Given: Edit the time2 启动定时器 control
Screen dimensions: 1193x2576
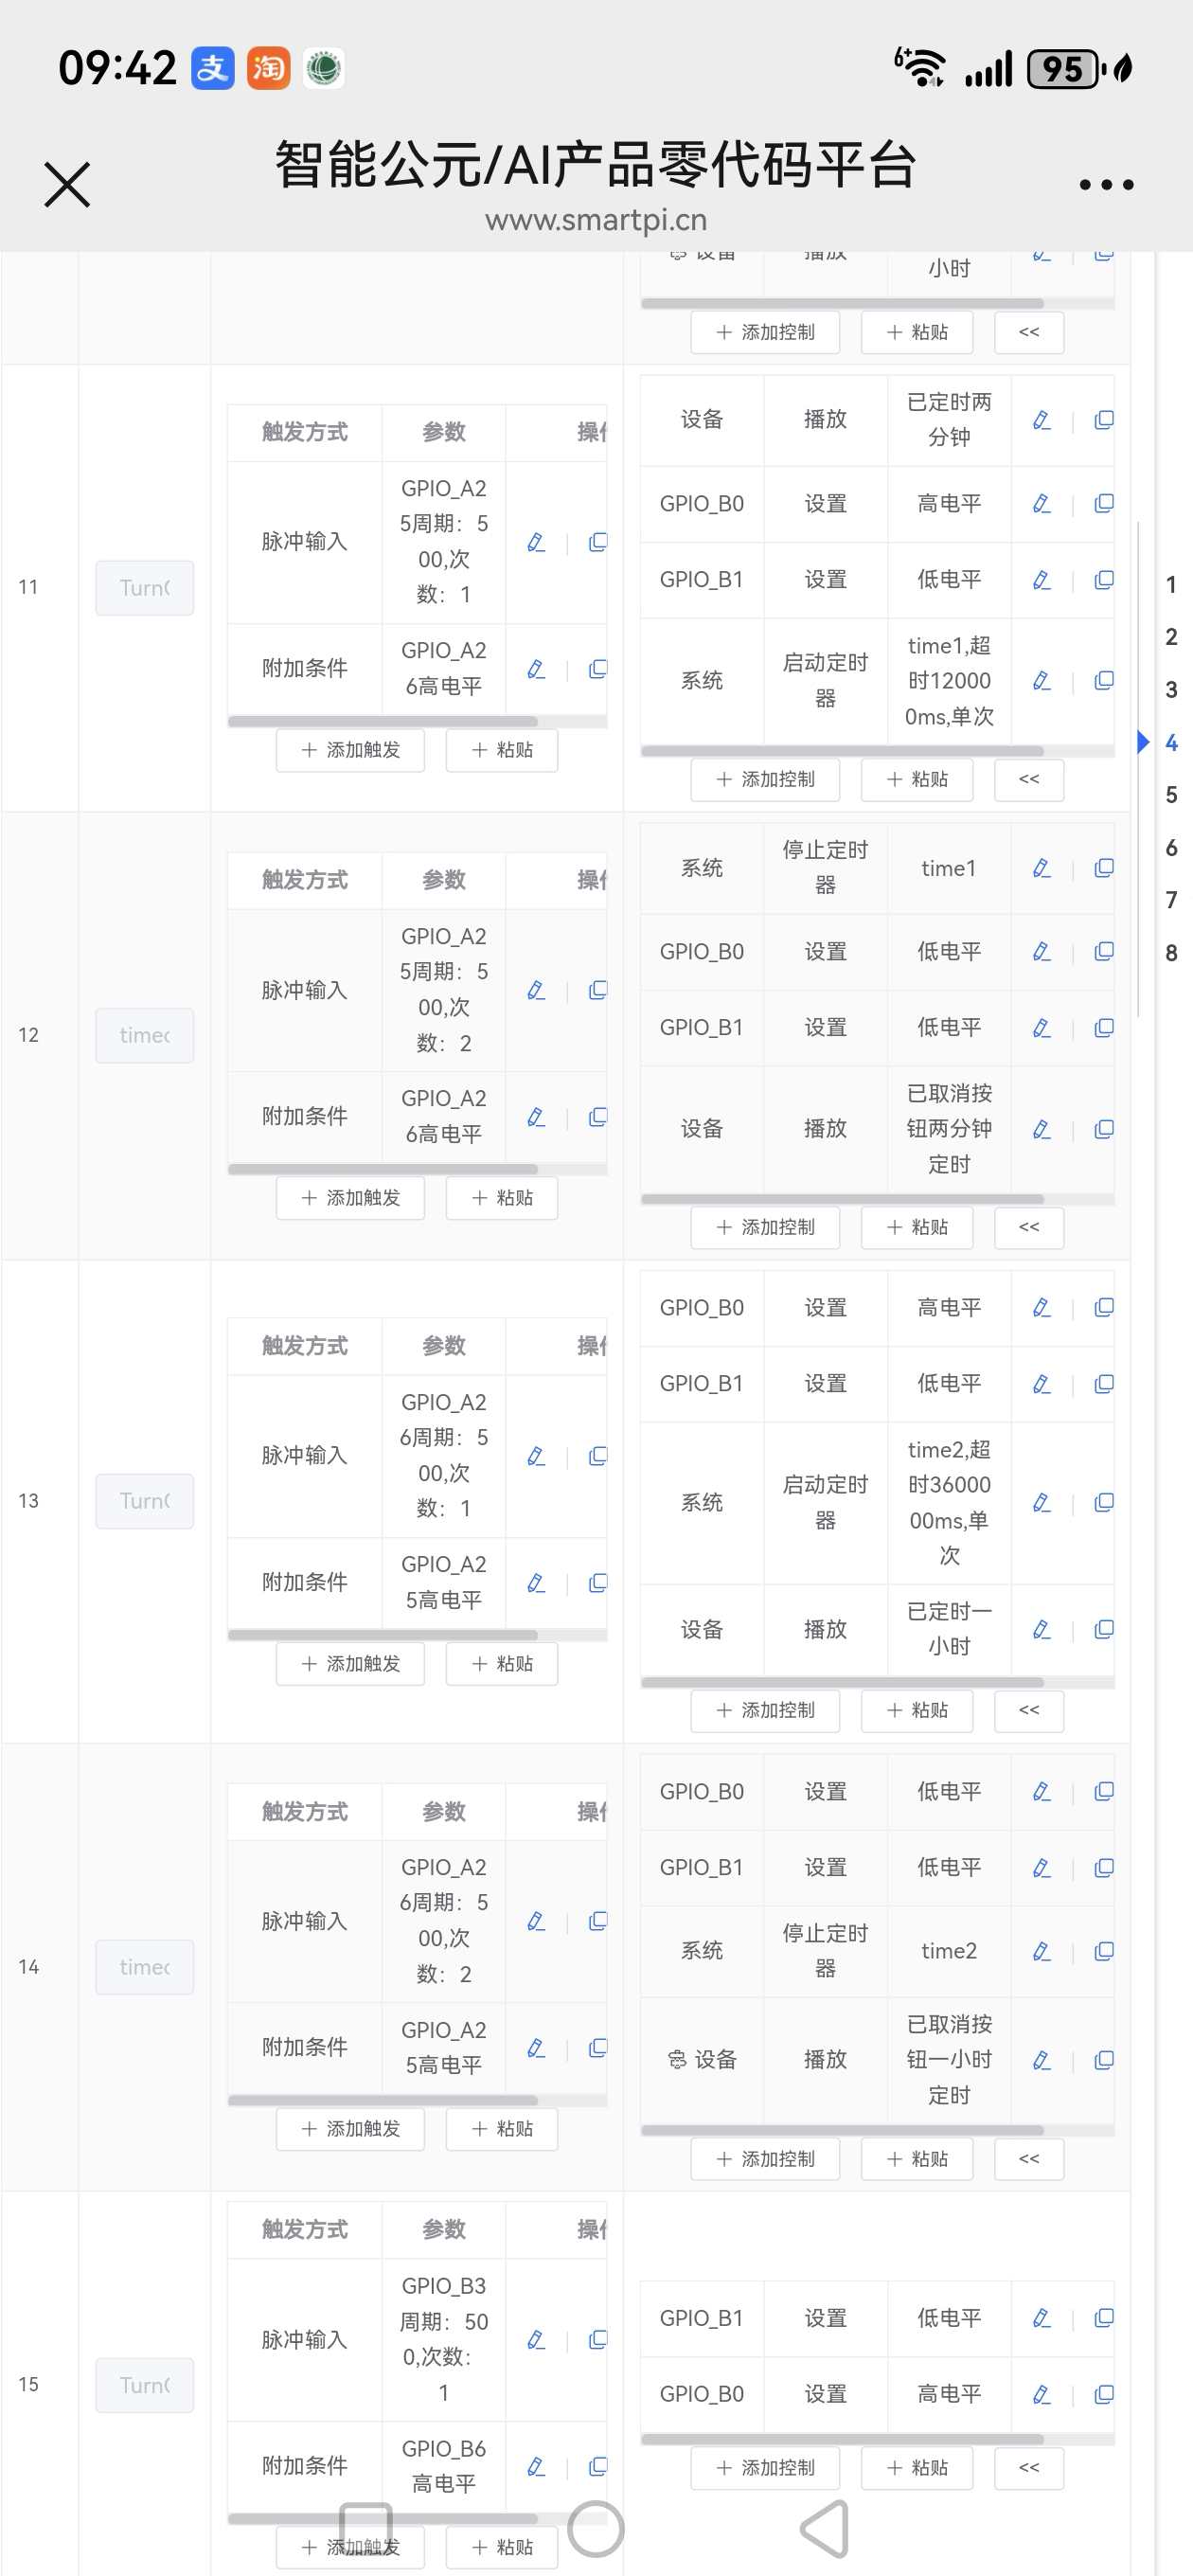Looking at the screenshot, I should tap(1041, 1502).
